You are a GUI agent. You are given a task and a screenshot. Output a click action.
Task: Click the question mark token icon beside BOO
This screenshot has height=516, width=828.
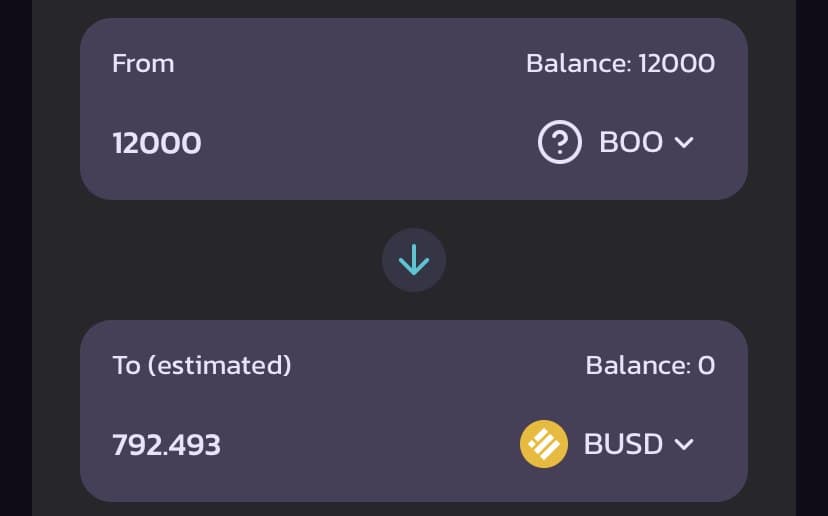[560, 143]
